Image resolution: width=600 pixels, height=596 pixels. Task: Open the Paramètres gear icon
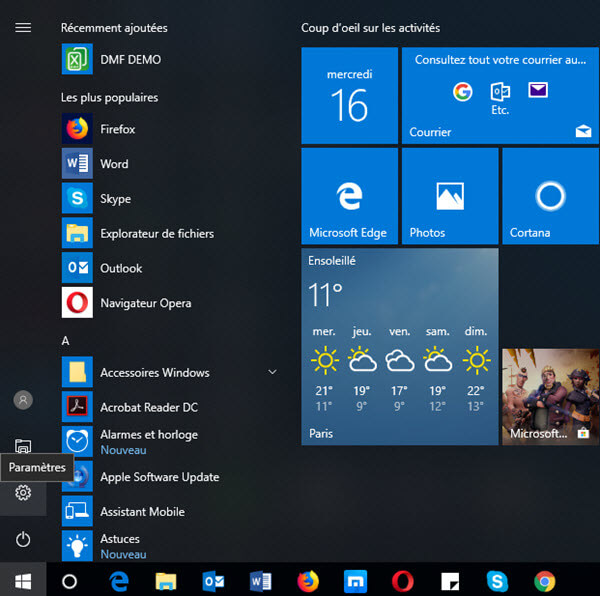[x=23, y=493]
